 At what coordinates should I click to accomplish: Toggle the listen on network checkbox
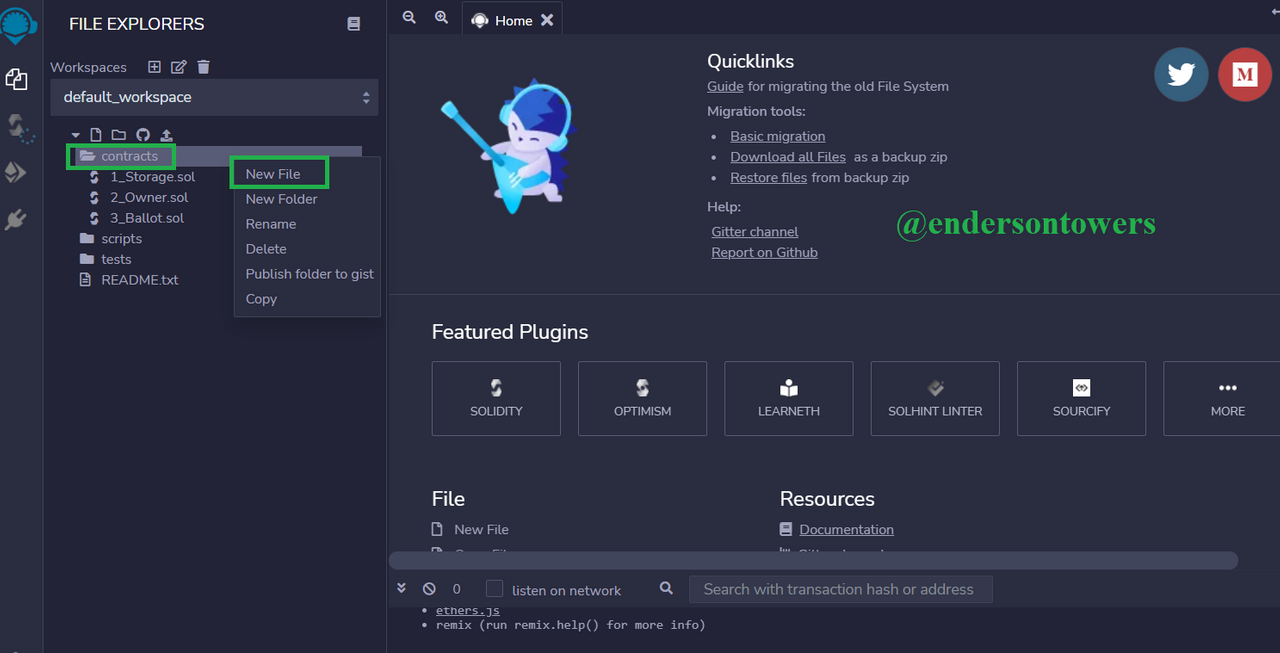tap(494, 589)
